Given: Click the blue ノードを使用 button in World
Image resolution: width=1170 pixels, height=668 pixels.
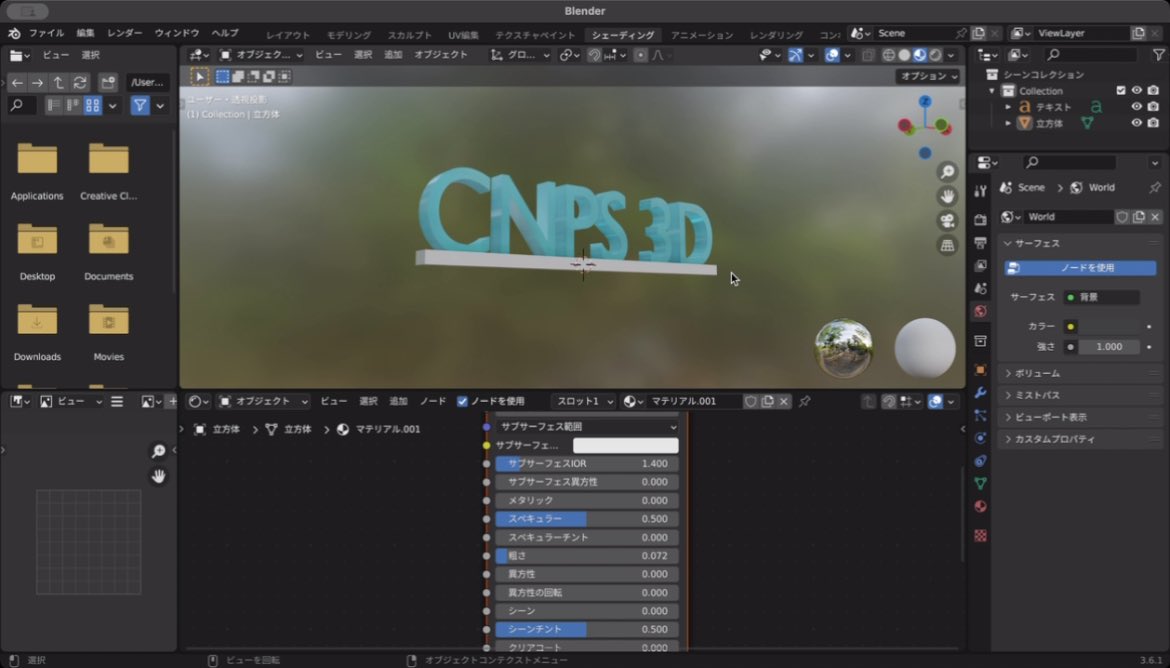Looking at the screenshot, I should pyautogui.click(x=1080, y=268).
